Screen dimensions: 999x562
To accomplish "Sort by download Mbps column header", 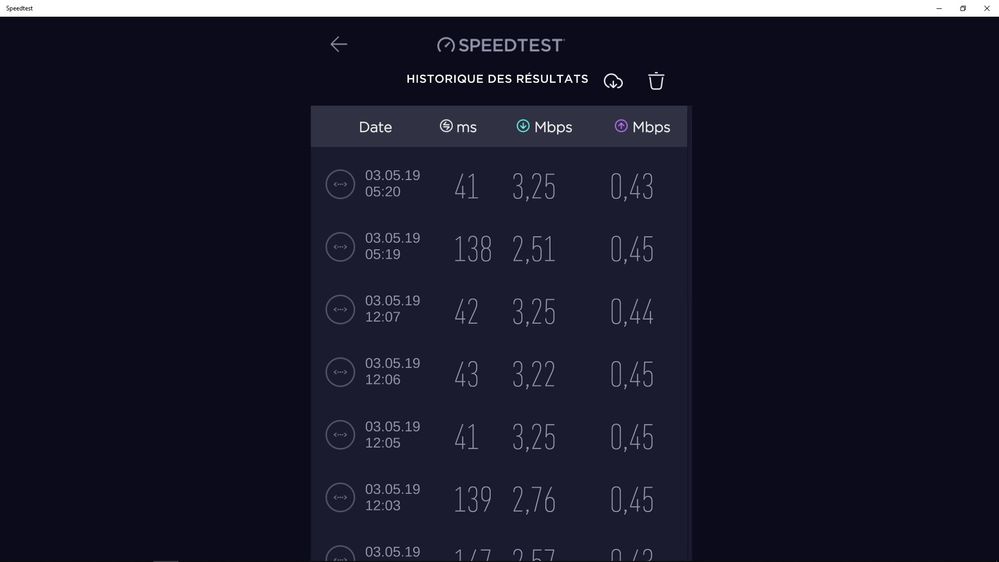I will point(544,127).
